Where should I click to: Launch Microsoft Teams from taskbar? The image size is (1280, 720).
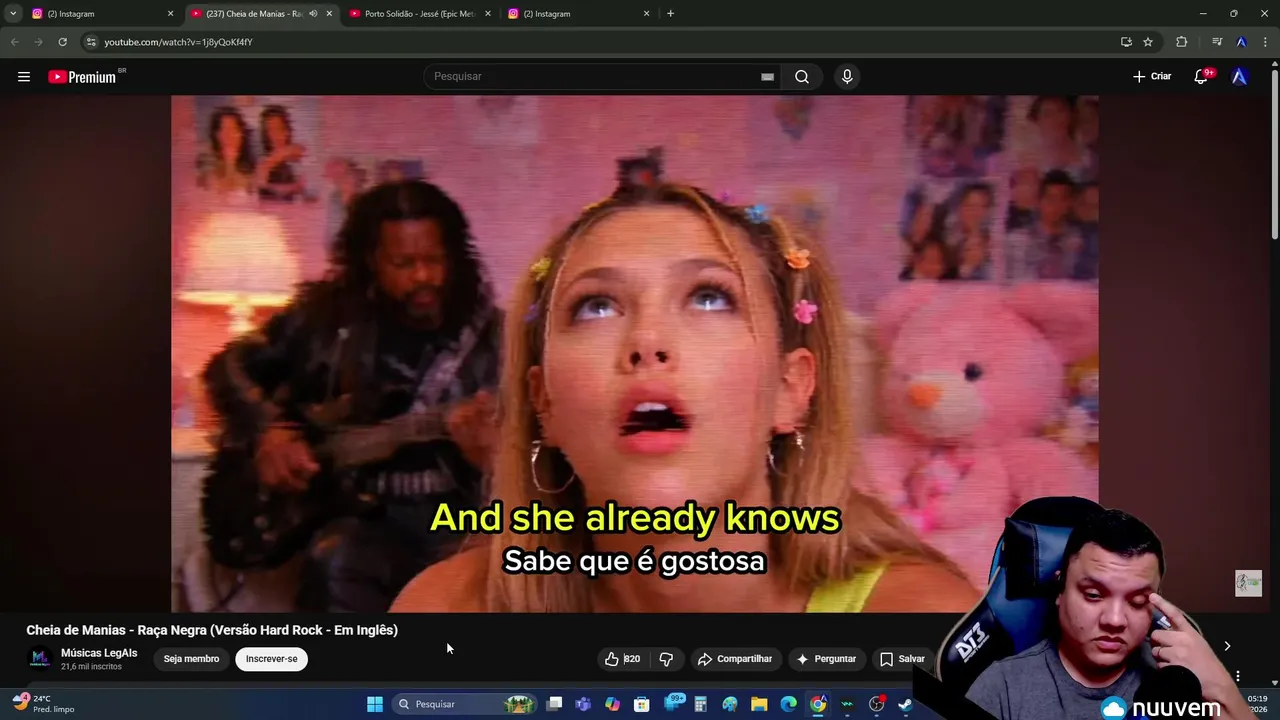pyautogui.click(x=583, y=704)
